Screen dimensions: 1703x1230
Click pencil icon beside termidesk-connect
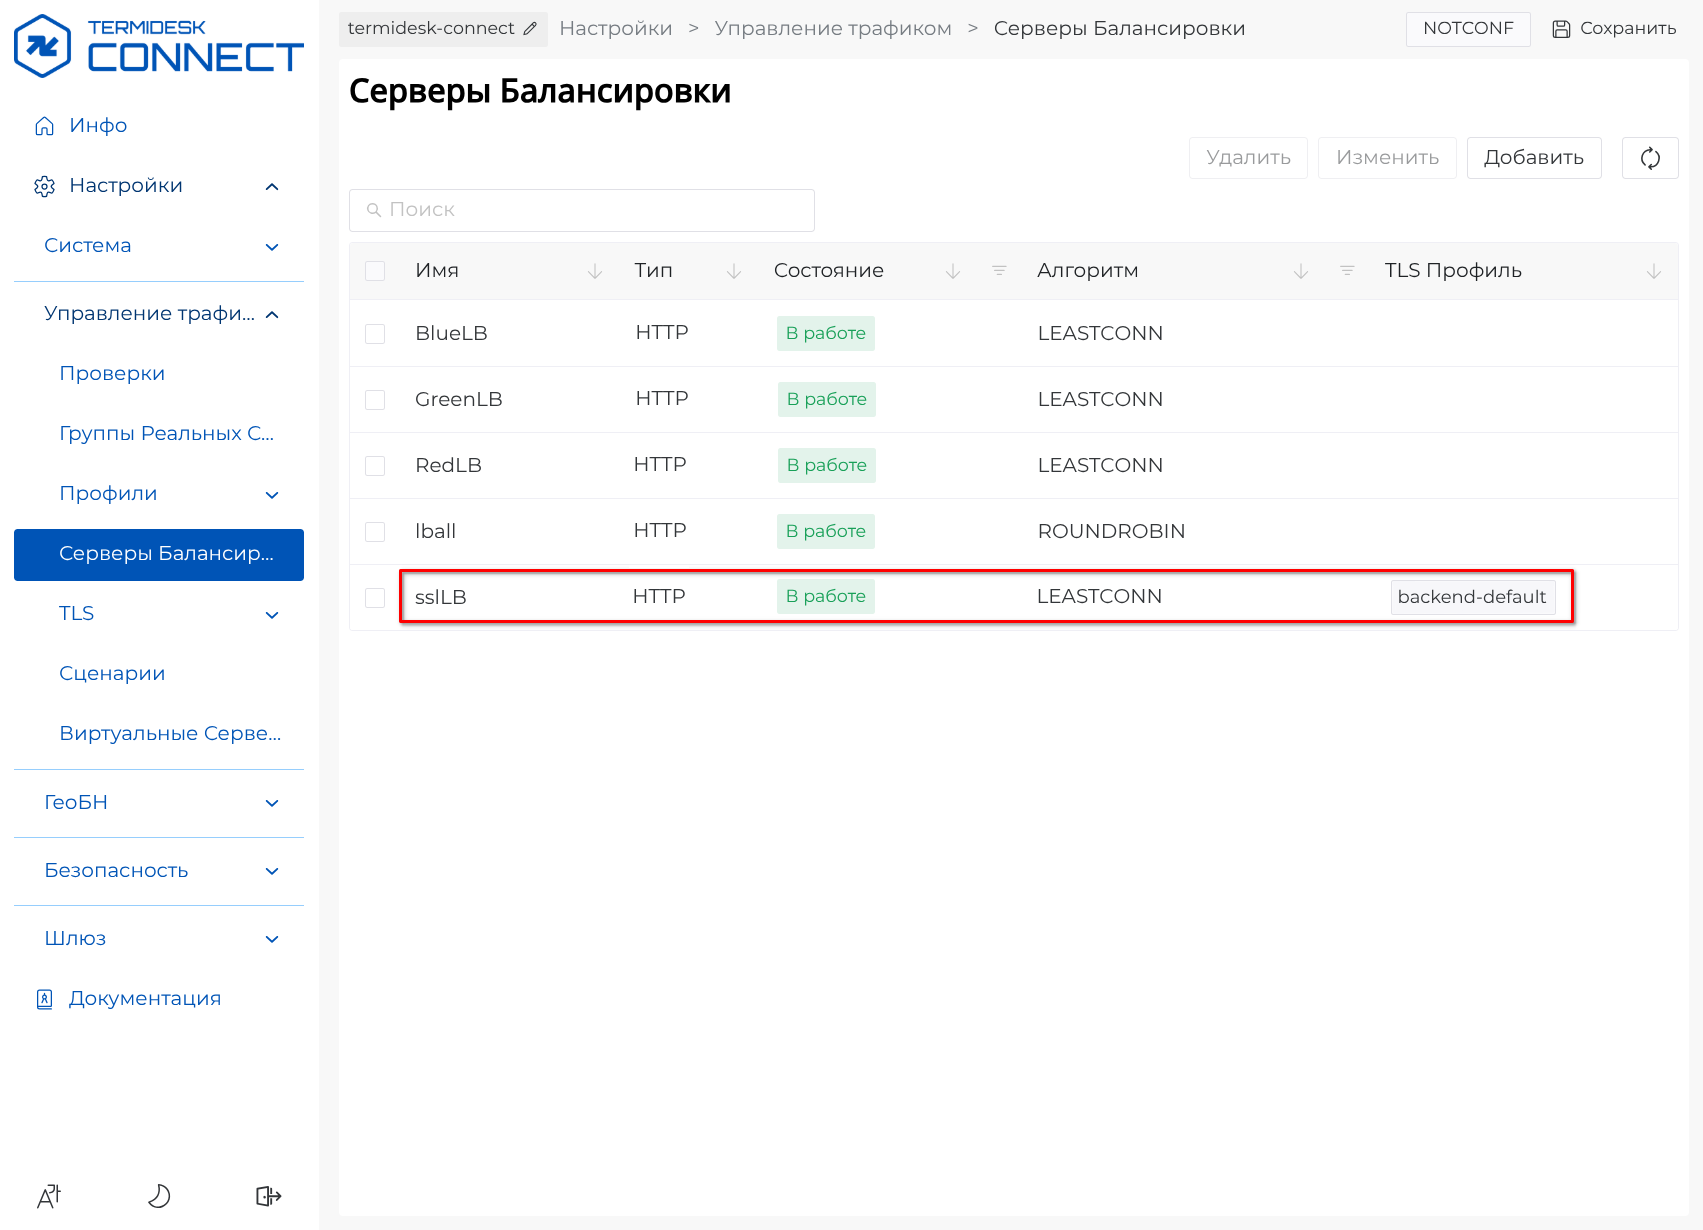(530, 29)
